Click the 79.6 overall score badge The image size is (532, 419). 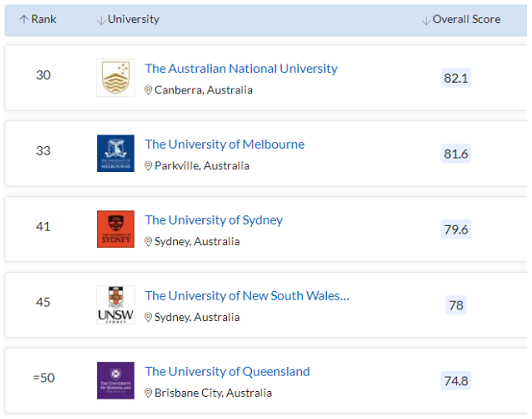pyautogui.click(x=456, y=229)
